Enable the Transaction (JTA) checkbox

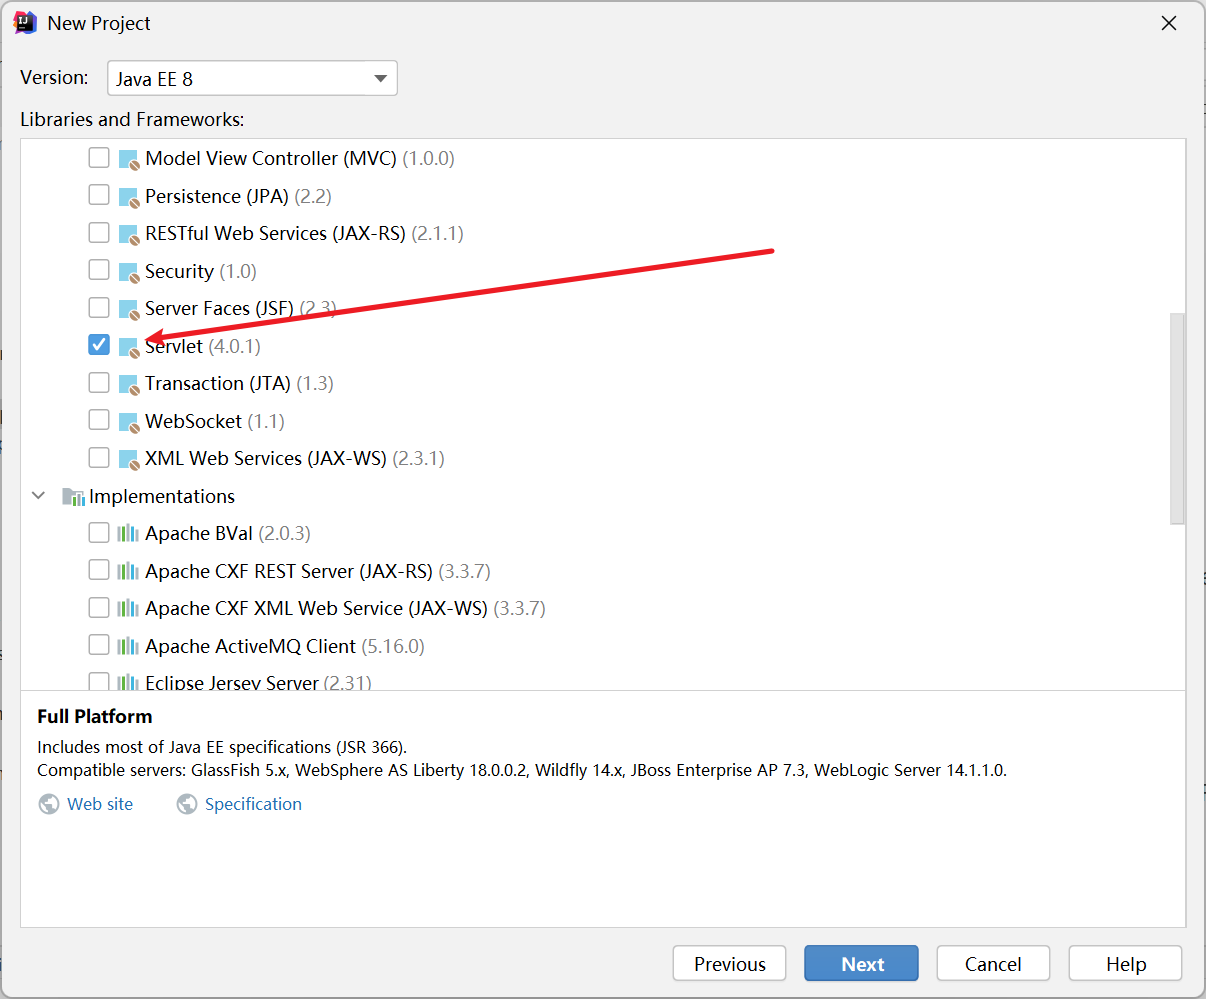point(99,382)
